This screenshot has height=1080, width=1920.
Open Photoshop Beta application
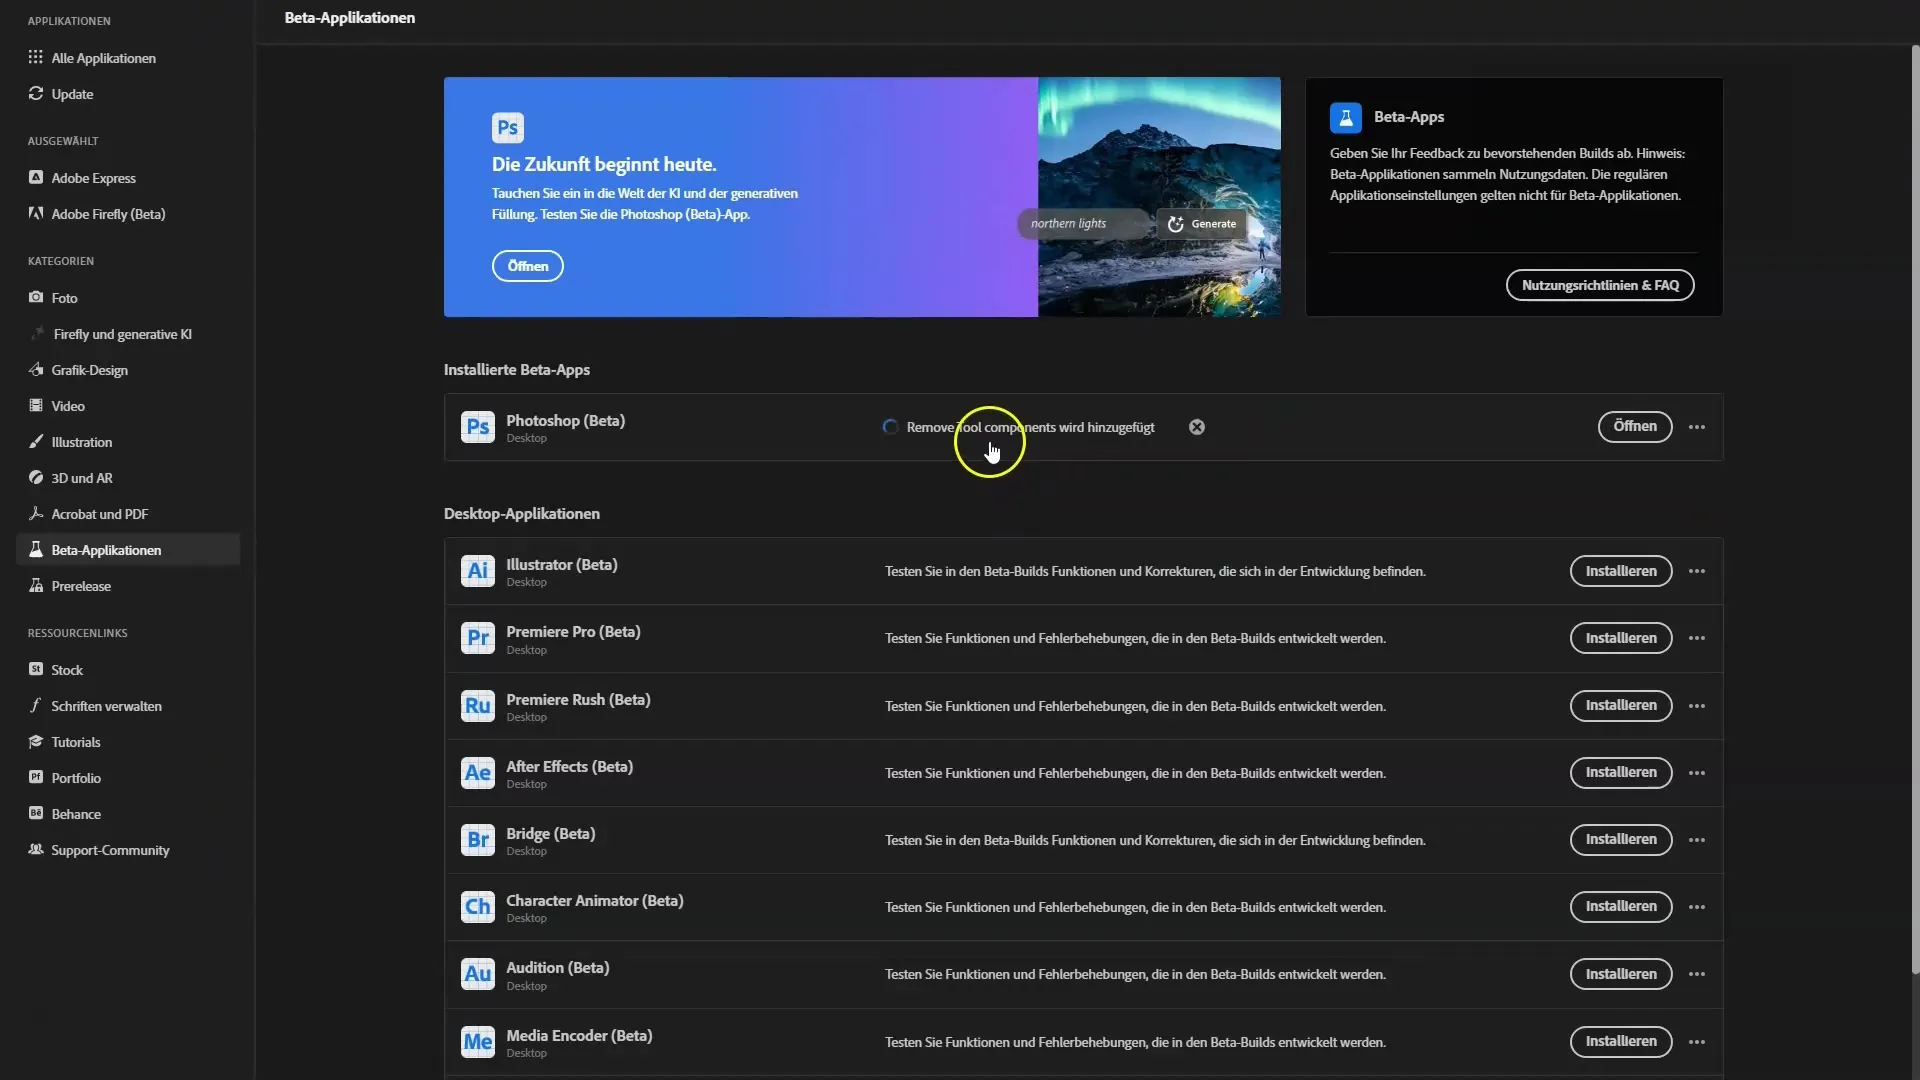point(1634,426)
